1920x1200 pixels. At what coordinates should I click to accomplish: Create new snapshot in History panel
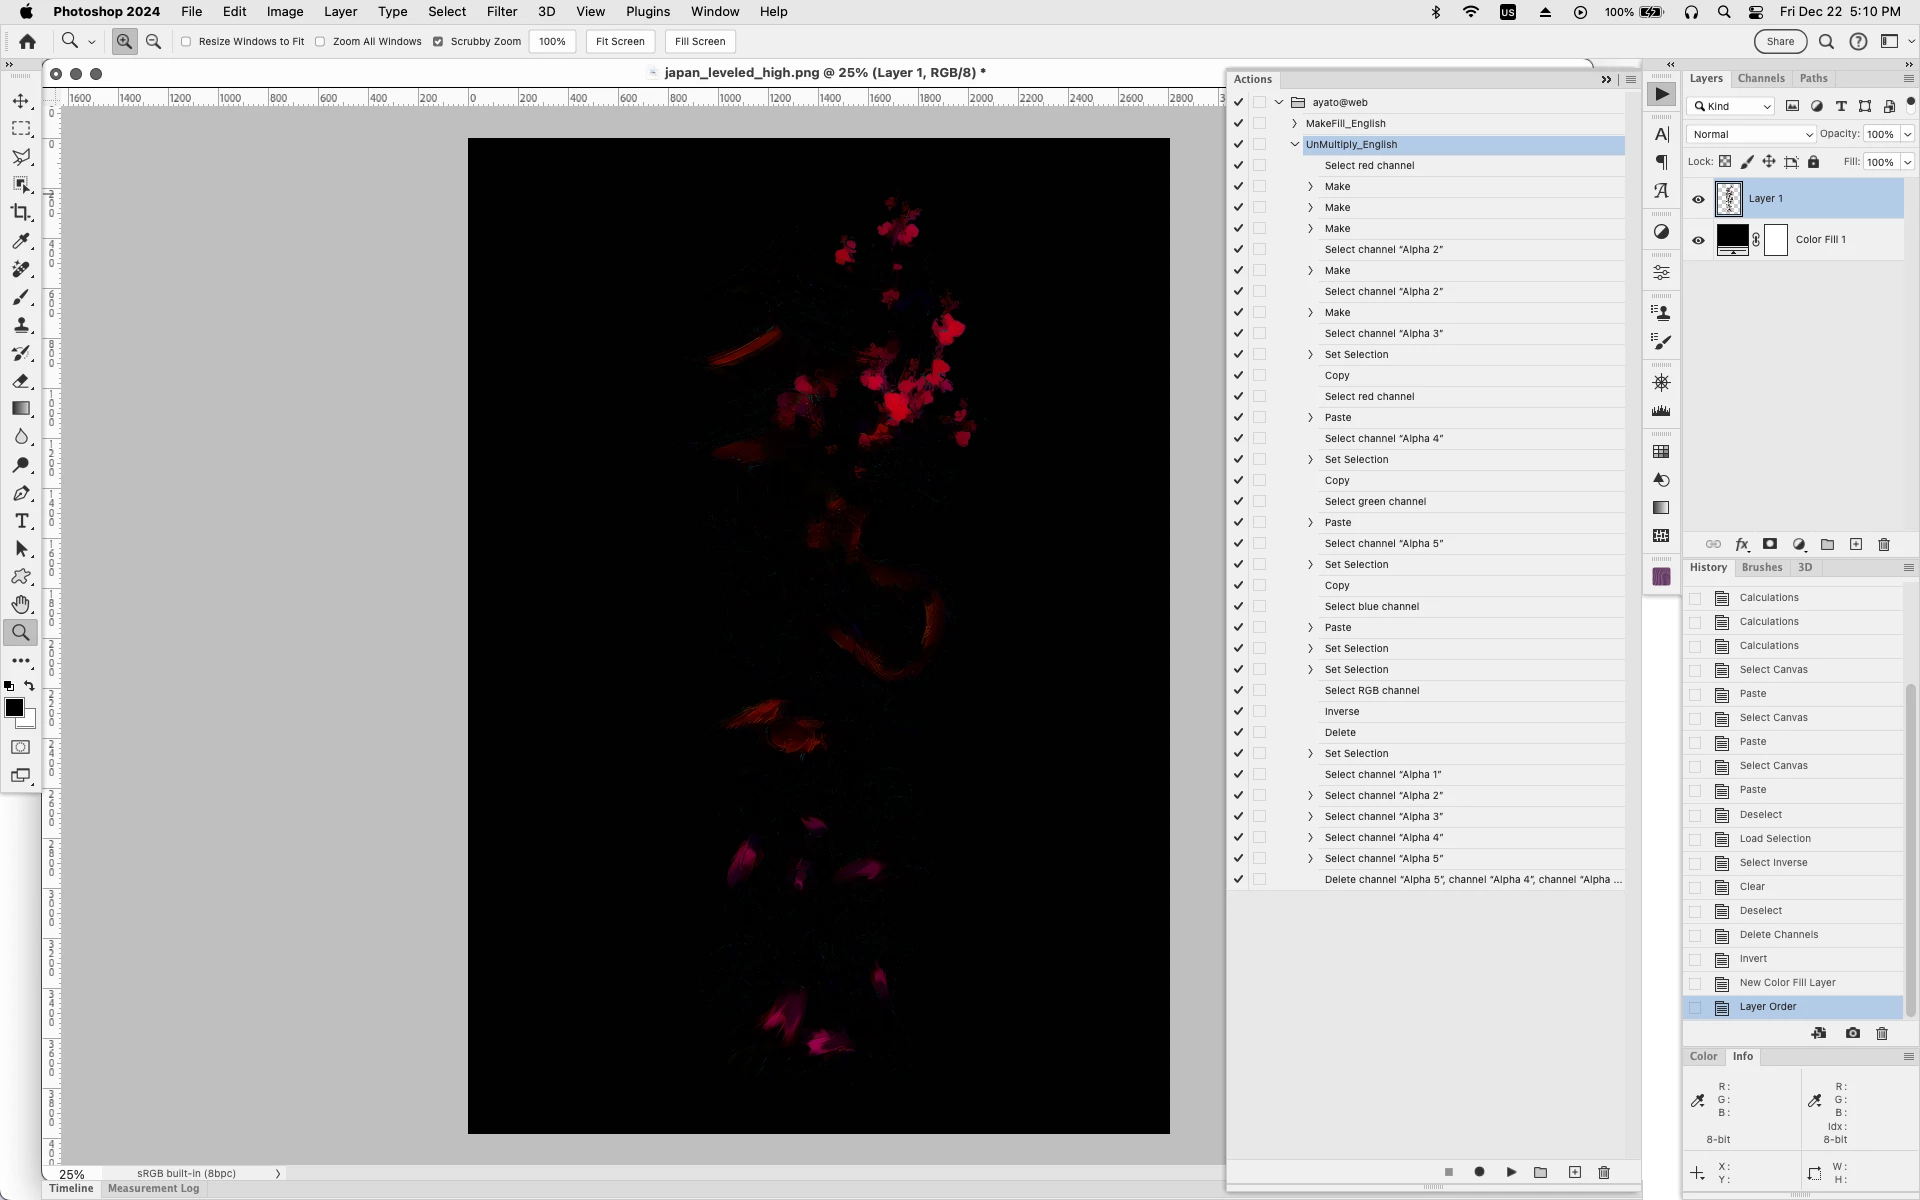1852,1033
